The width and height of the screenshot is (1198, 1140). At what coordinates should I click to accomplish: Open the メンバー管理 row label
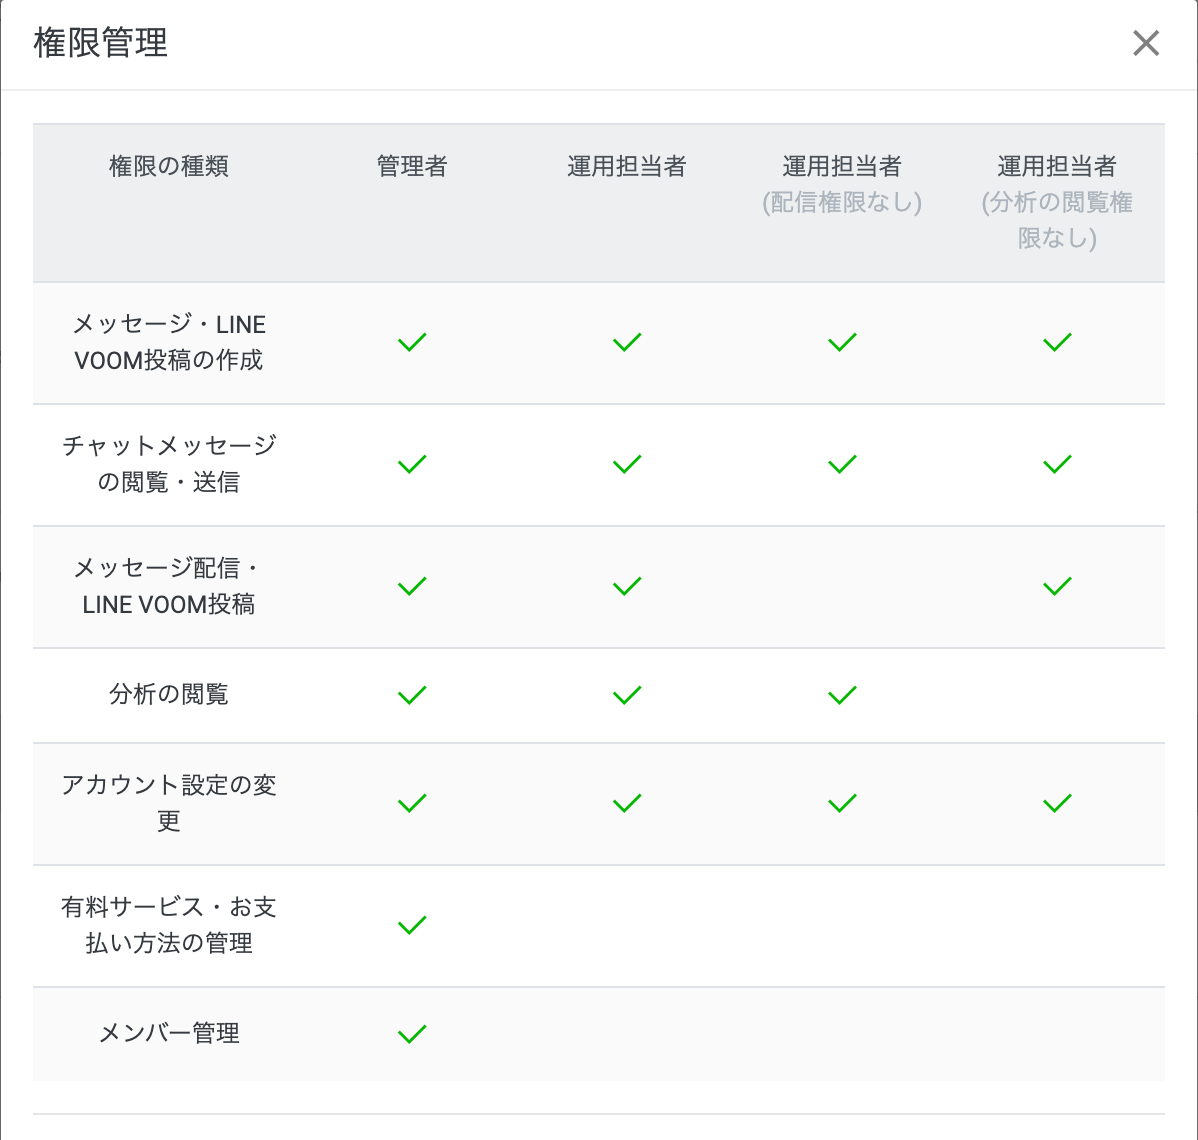170,1034
